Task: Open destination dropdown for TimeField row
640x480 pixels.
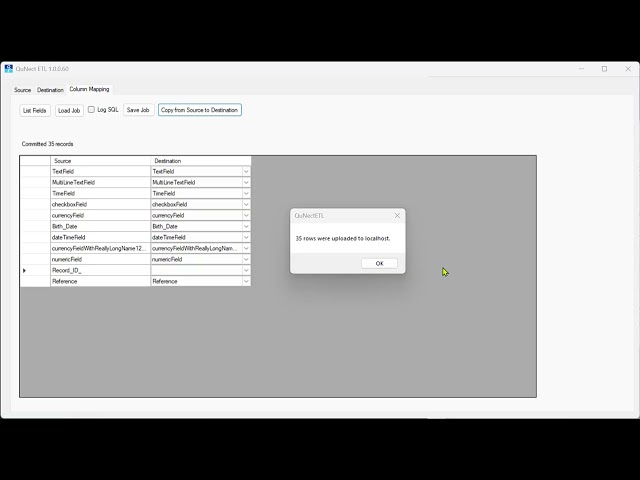Action: 246,193
